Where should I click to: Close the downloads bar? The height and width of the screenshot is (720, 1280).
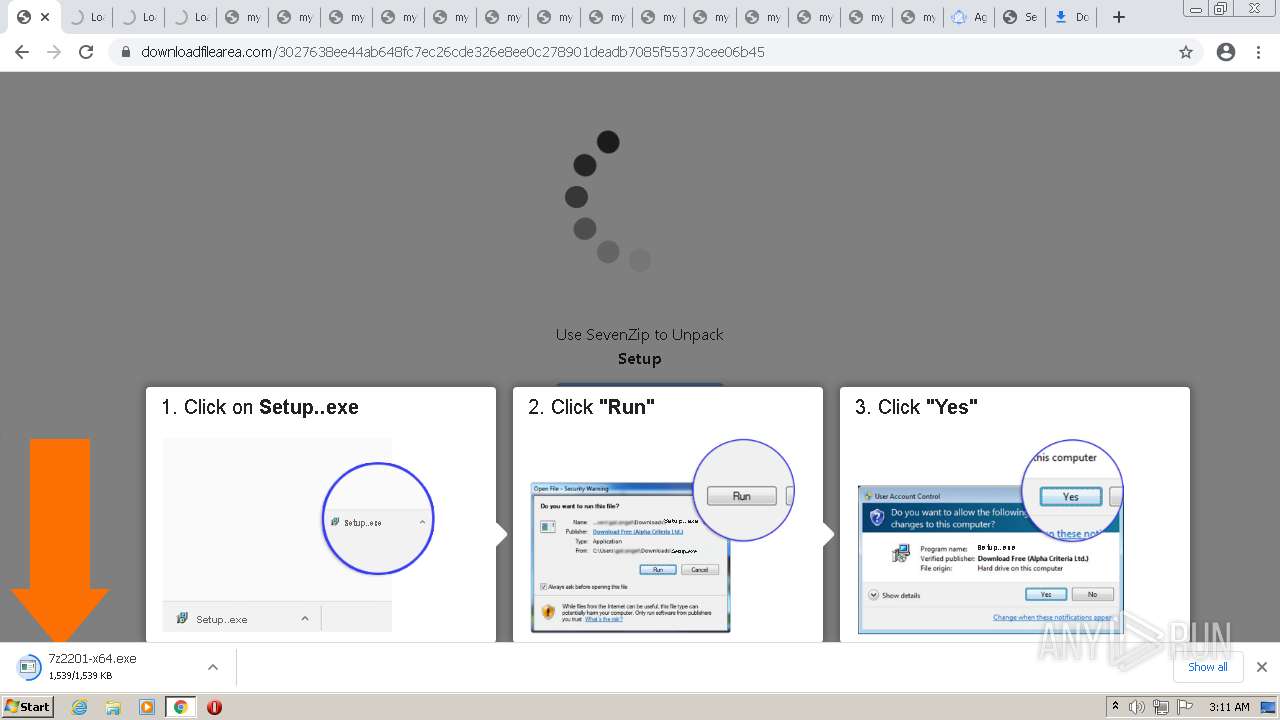[x=1262, y=667]
